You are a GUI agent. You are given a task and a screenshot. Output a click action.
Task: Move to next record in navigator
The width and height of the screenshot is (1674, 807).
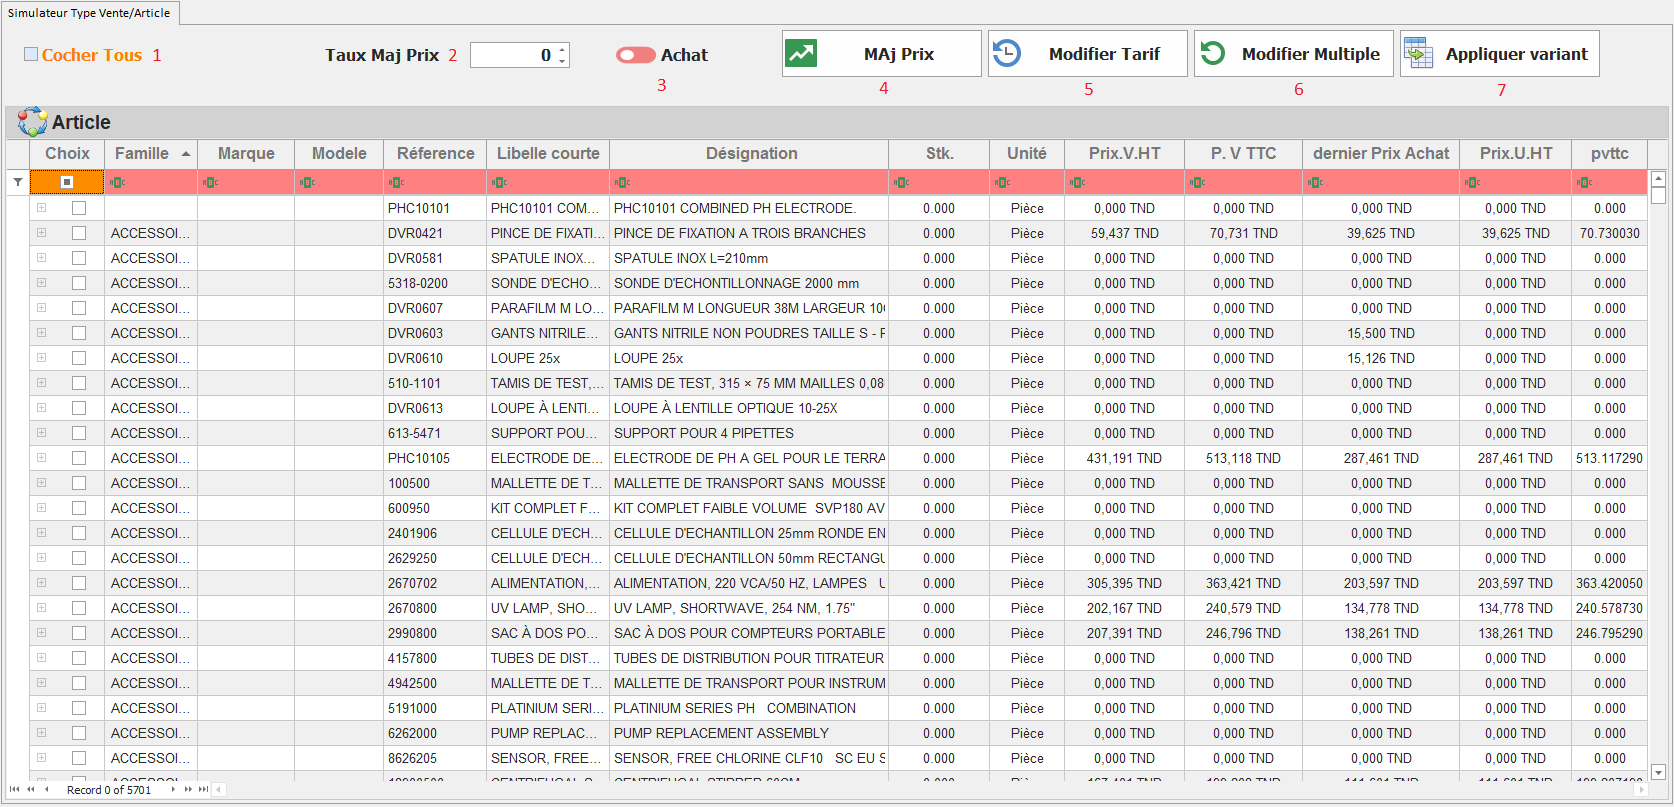point(173,789)
